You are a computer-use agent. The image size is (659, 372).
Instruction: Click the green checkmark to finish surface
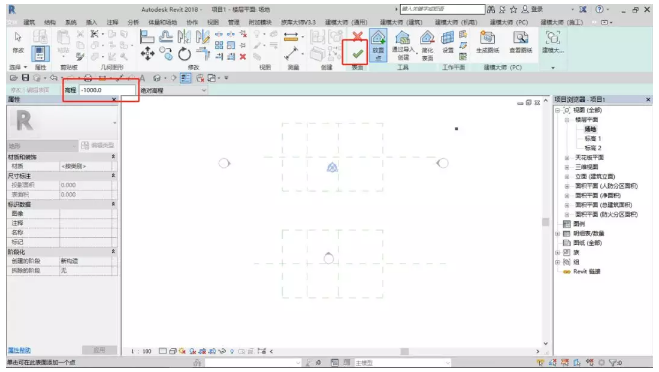coord(358,54)
